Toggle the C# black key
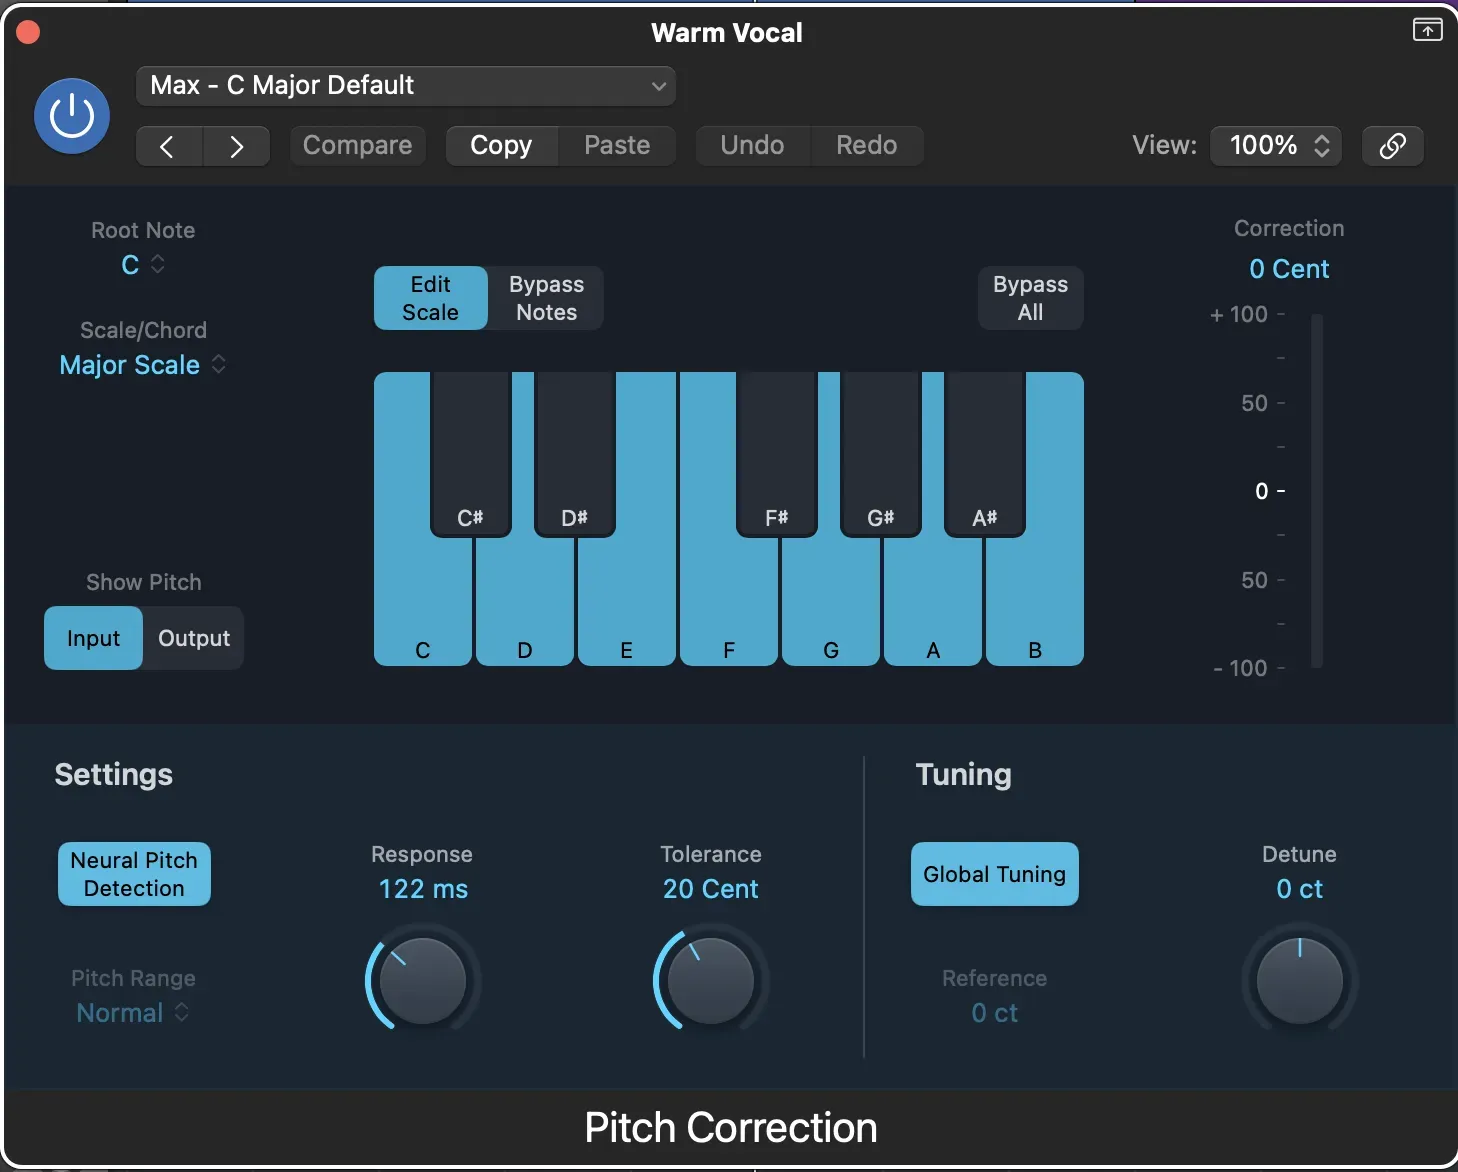Screen dimensions: 1458x1172 pos(470,455)
